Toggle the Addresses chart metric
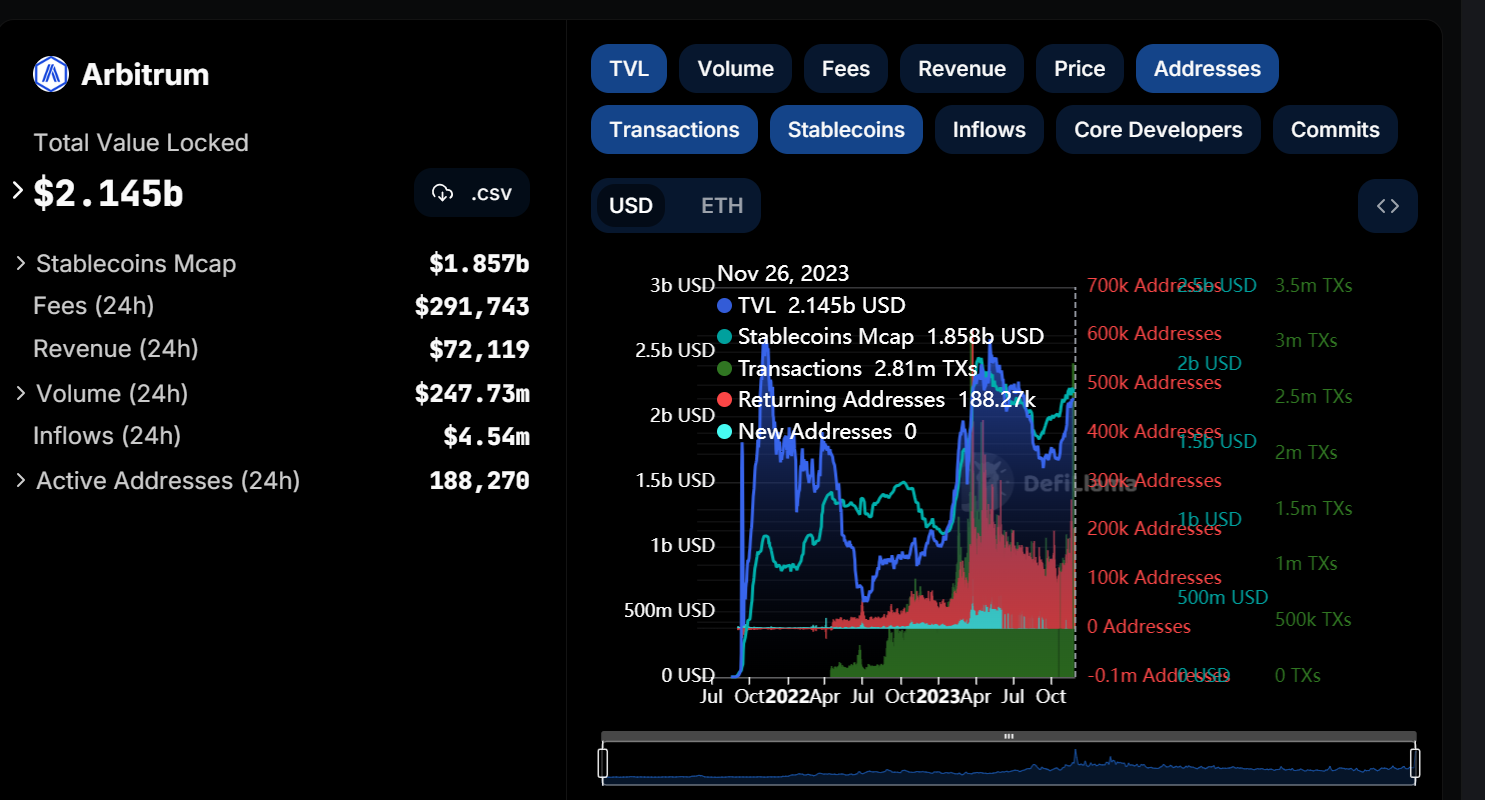The width and height of the screenshot is (1485, 800). coord(1207,69)
